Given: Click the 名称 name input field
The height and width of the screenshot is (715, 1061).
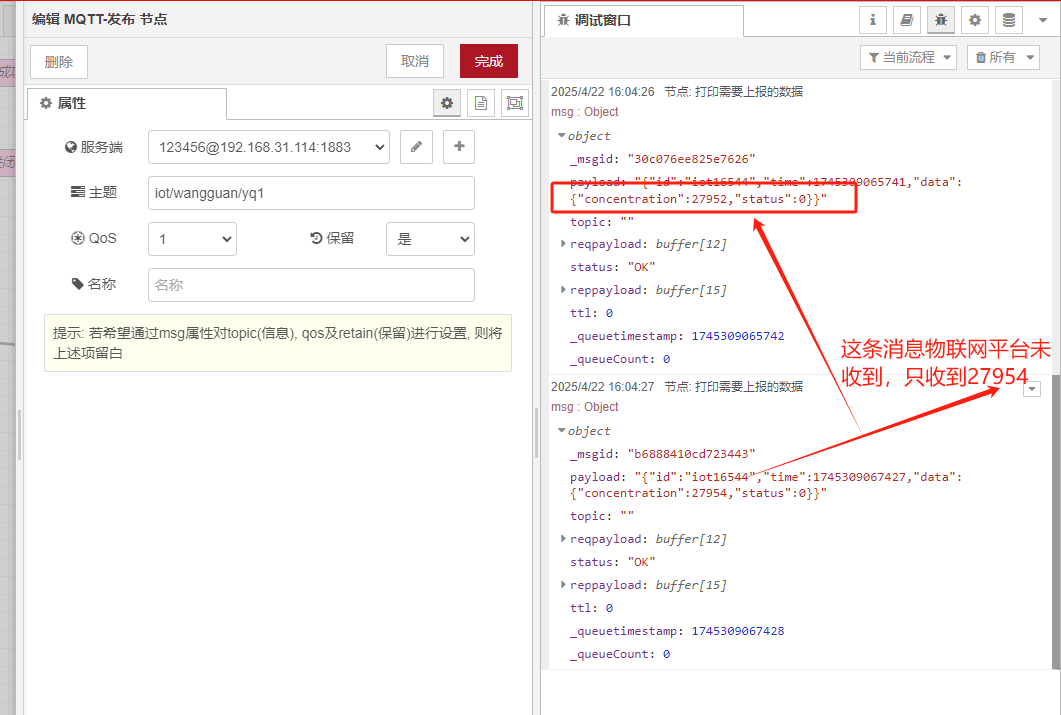Looking at the screenshot, I should (x=311, y=285).
